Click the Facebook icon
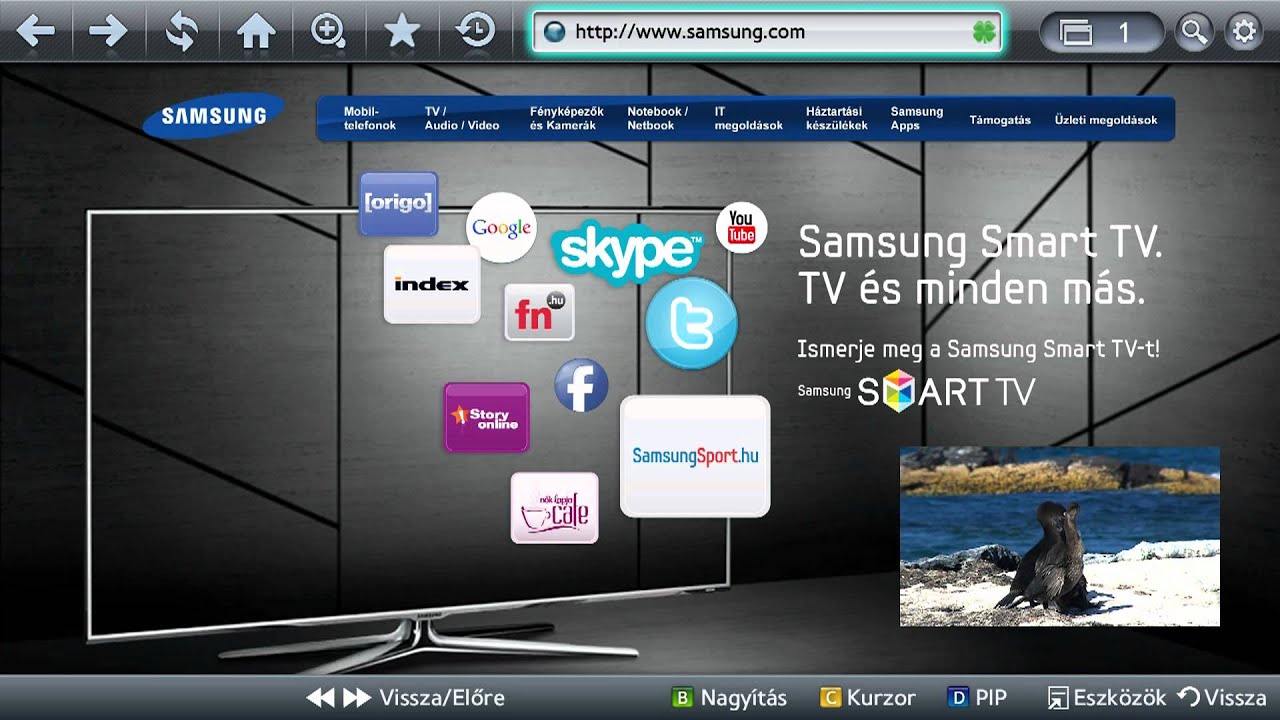The height and width of the screenshot is (720, 1280). 581,385
